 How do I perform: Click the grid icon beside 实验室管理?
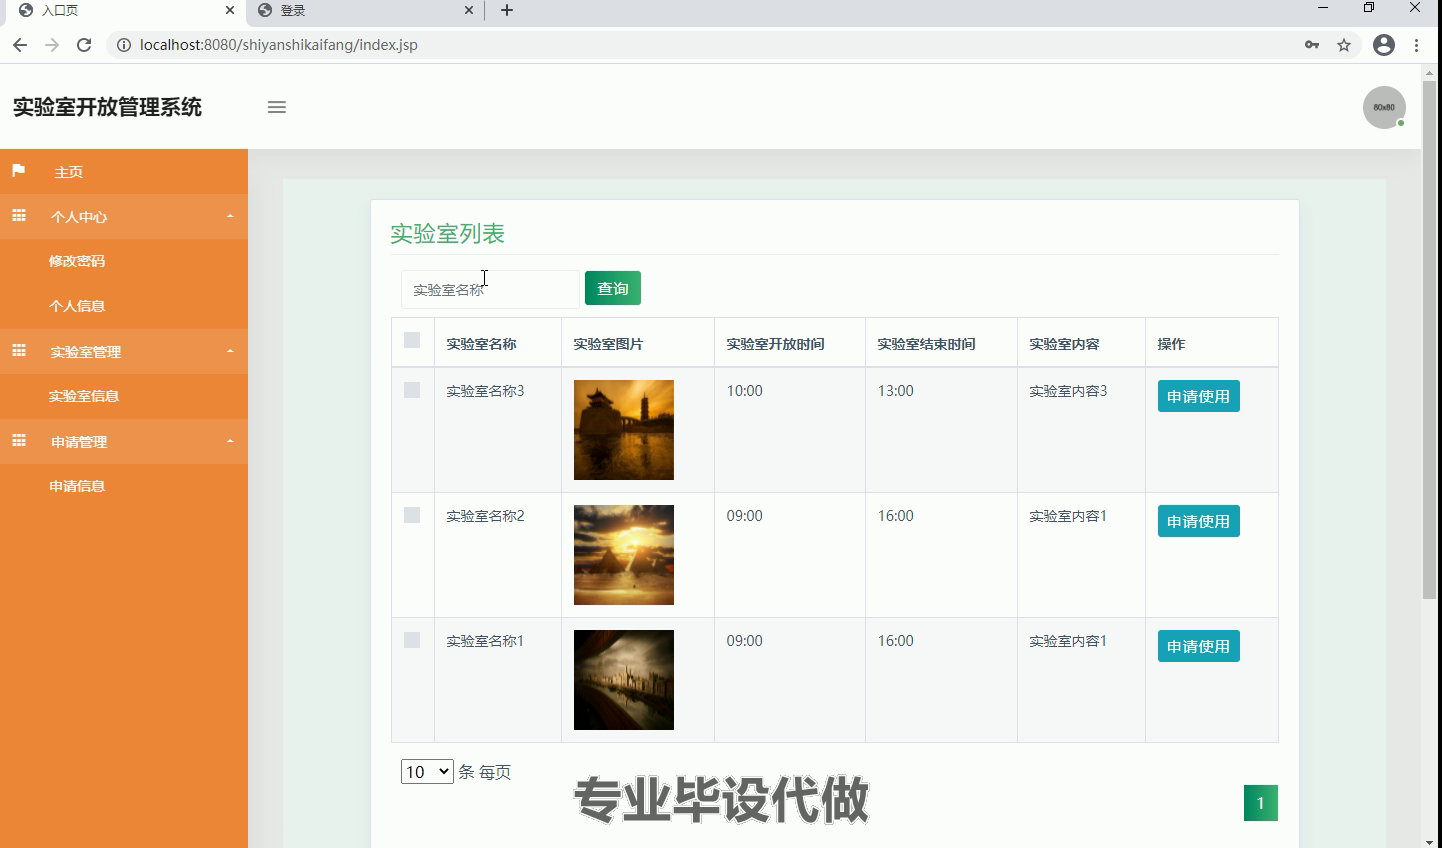(x=19, y=351)
